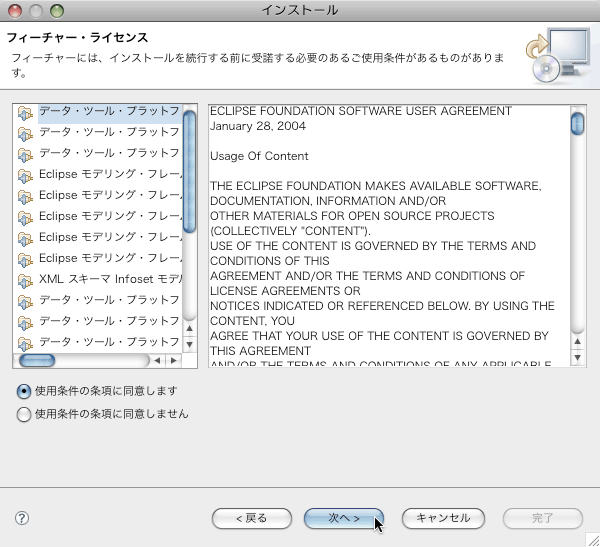Cancel the install with キャンセル

[443, 518]
